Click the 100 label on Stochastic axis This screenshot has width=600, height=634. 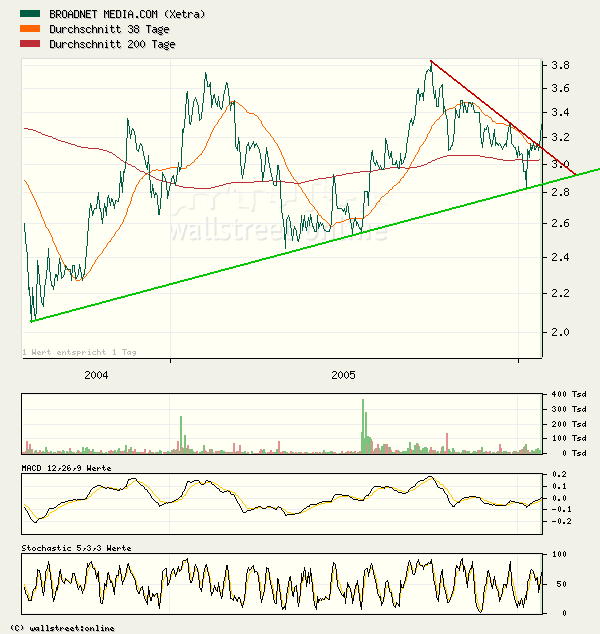[561, 554]
